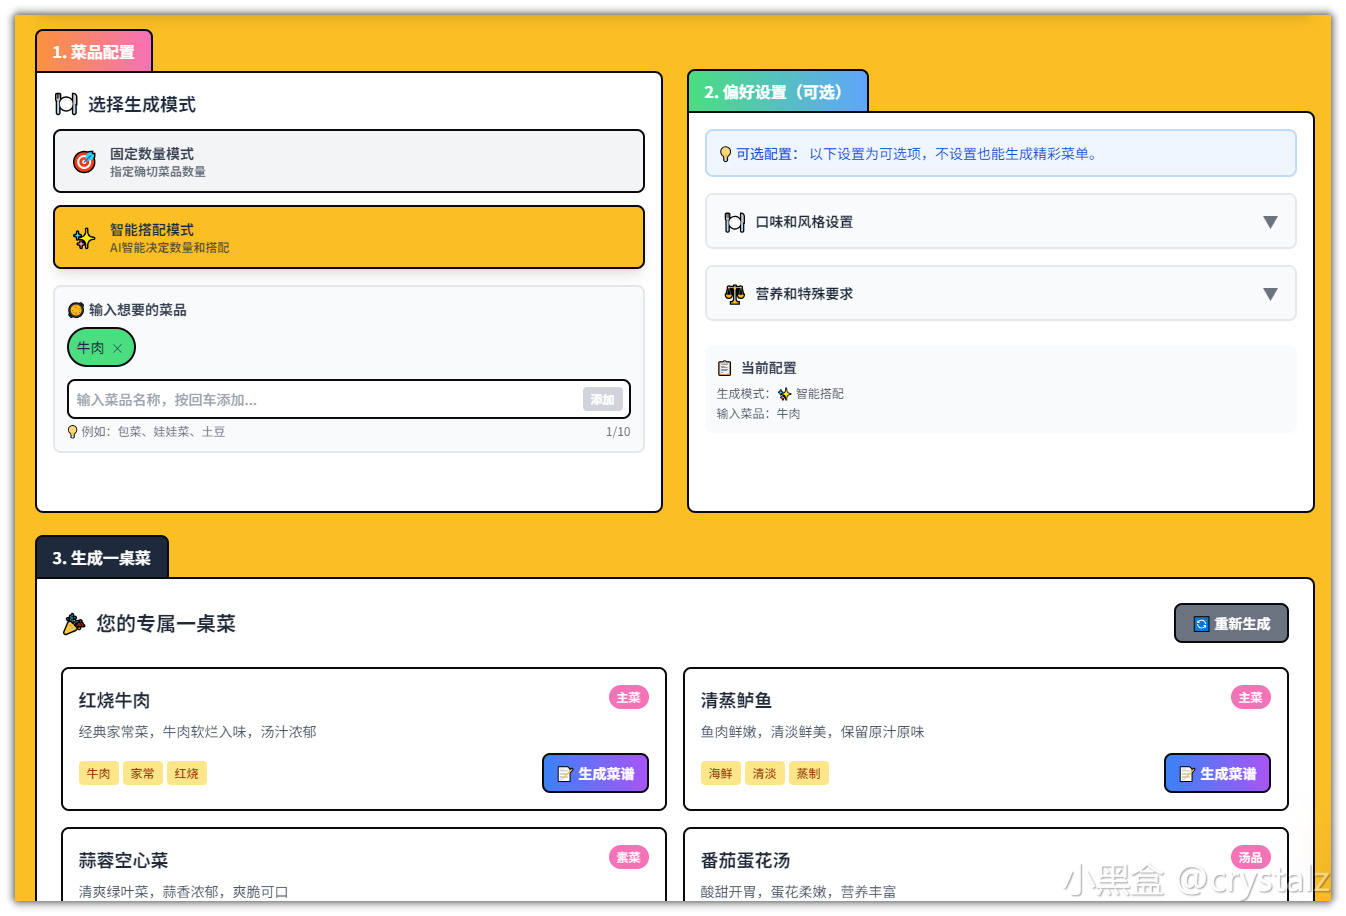Click the 选择生成模式 heading

pos(142,104)
